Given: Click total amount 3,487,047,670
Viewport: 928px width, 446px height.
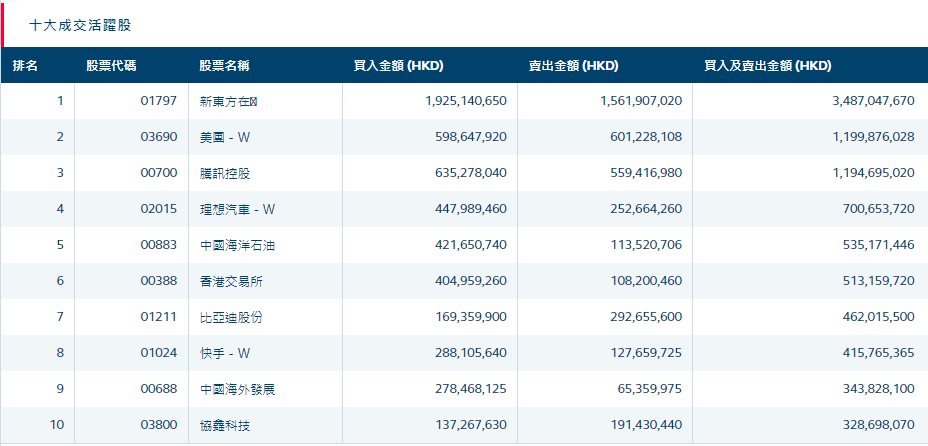Looking at the screenshot, I should 874,101.
